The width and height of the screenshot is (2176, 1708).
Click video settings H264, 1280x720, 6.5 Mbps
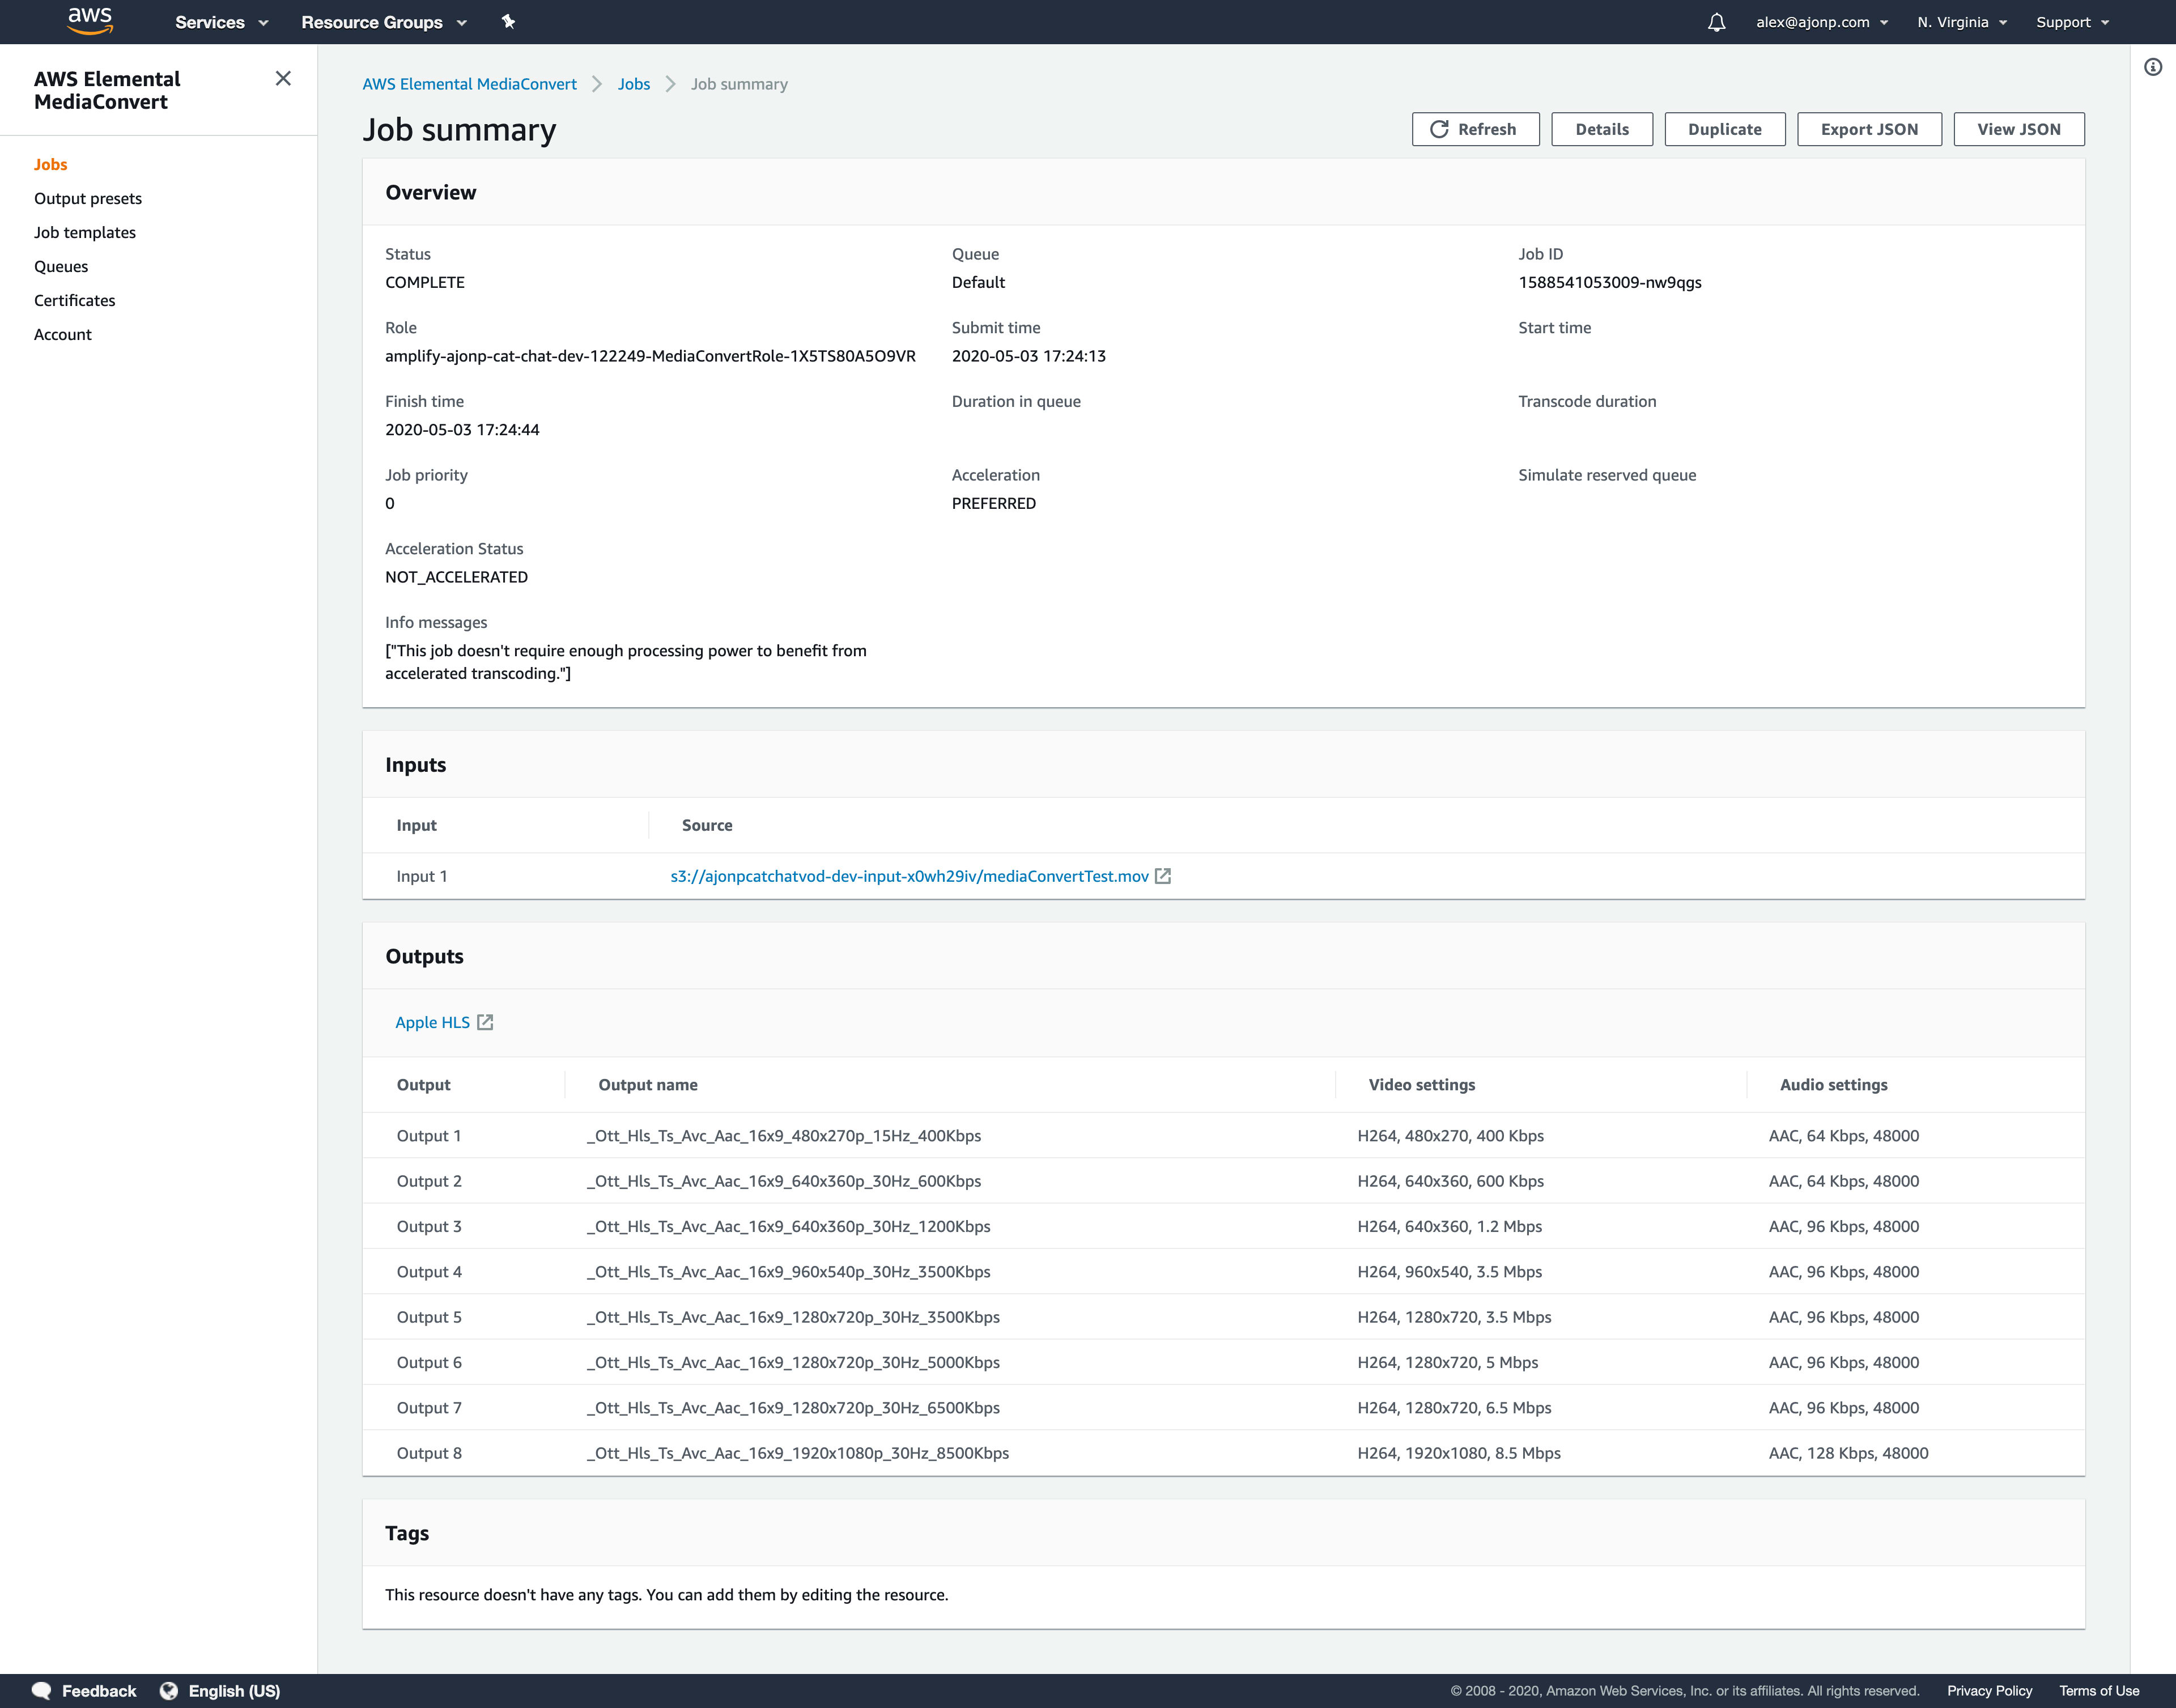click(1454, 1407)
